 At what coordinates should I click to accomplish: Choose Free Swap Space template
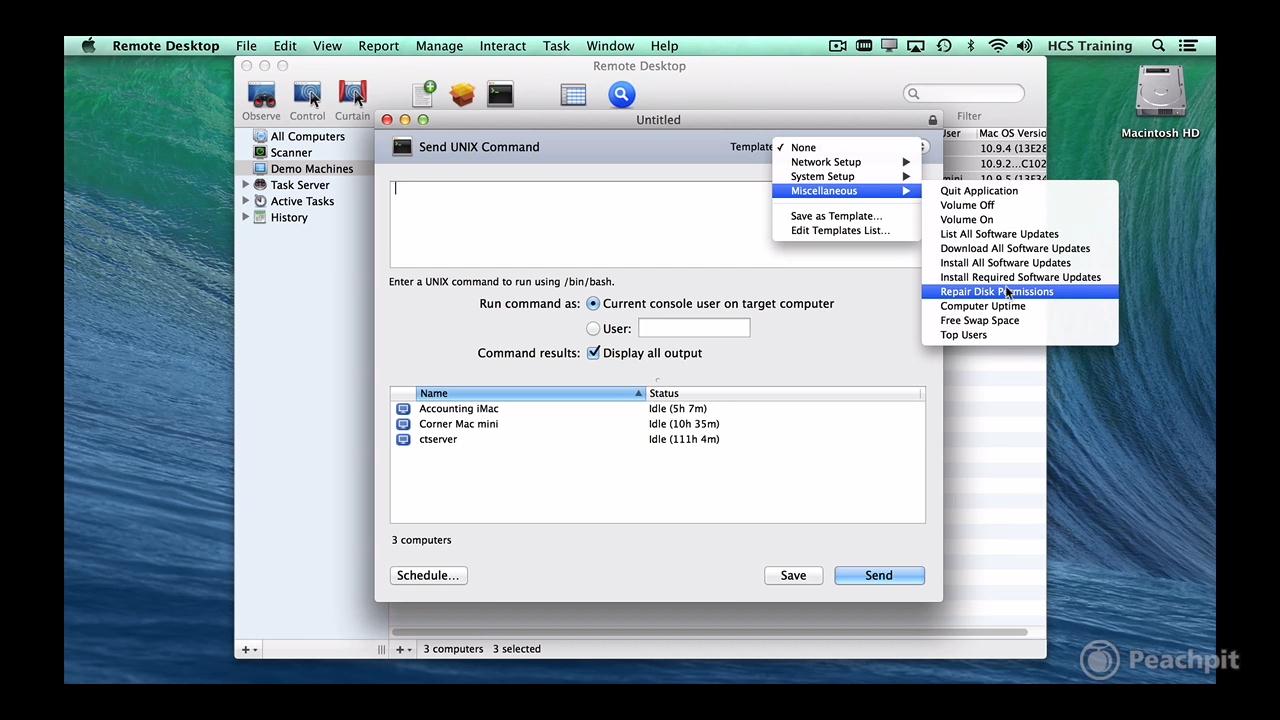coord(1020,321)
